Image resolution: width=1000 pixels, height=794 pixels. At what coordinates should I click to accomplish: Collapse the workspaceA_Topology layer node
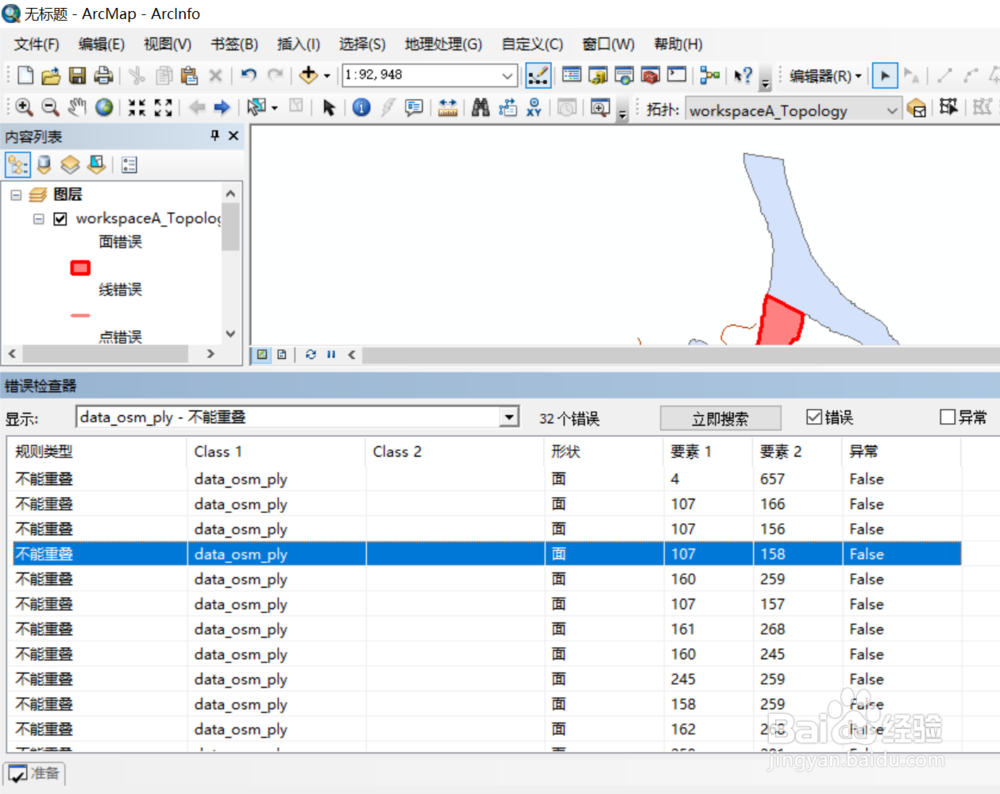point(38,219)
